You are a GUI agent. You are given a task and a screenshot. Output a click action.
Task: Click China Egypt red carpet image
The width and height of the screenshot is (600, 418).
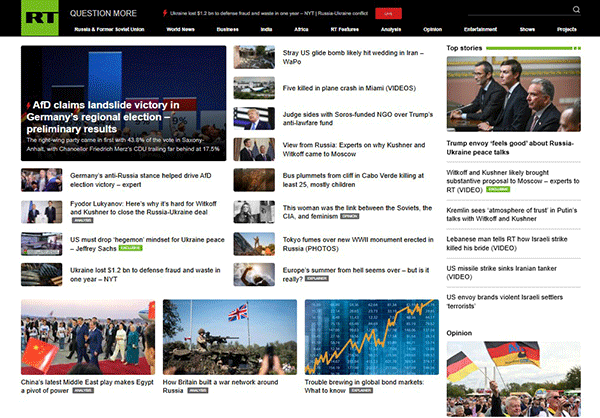[x=88, y=337]
